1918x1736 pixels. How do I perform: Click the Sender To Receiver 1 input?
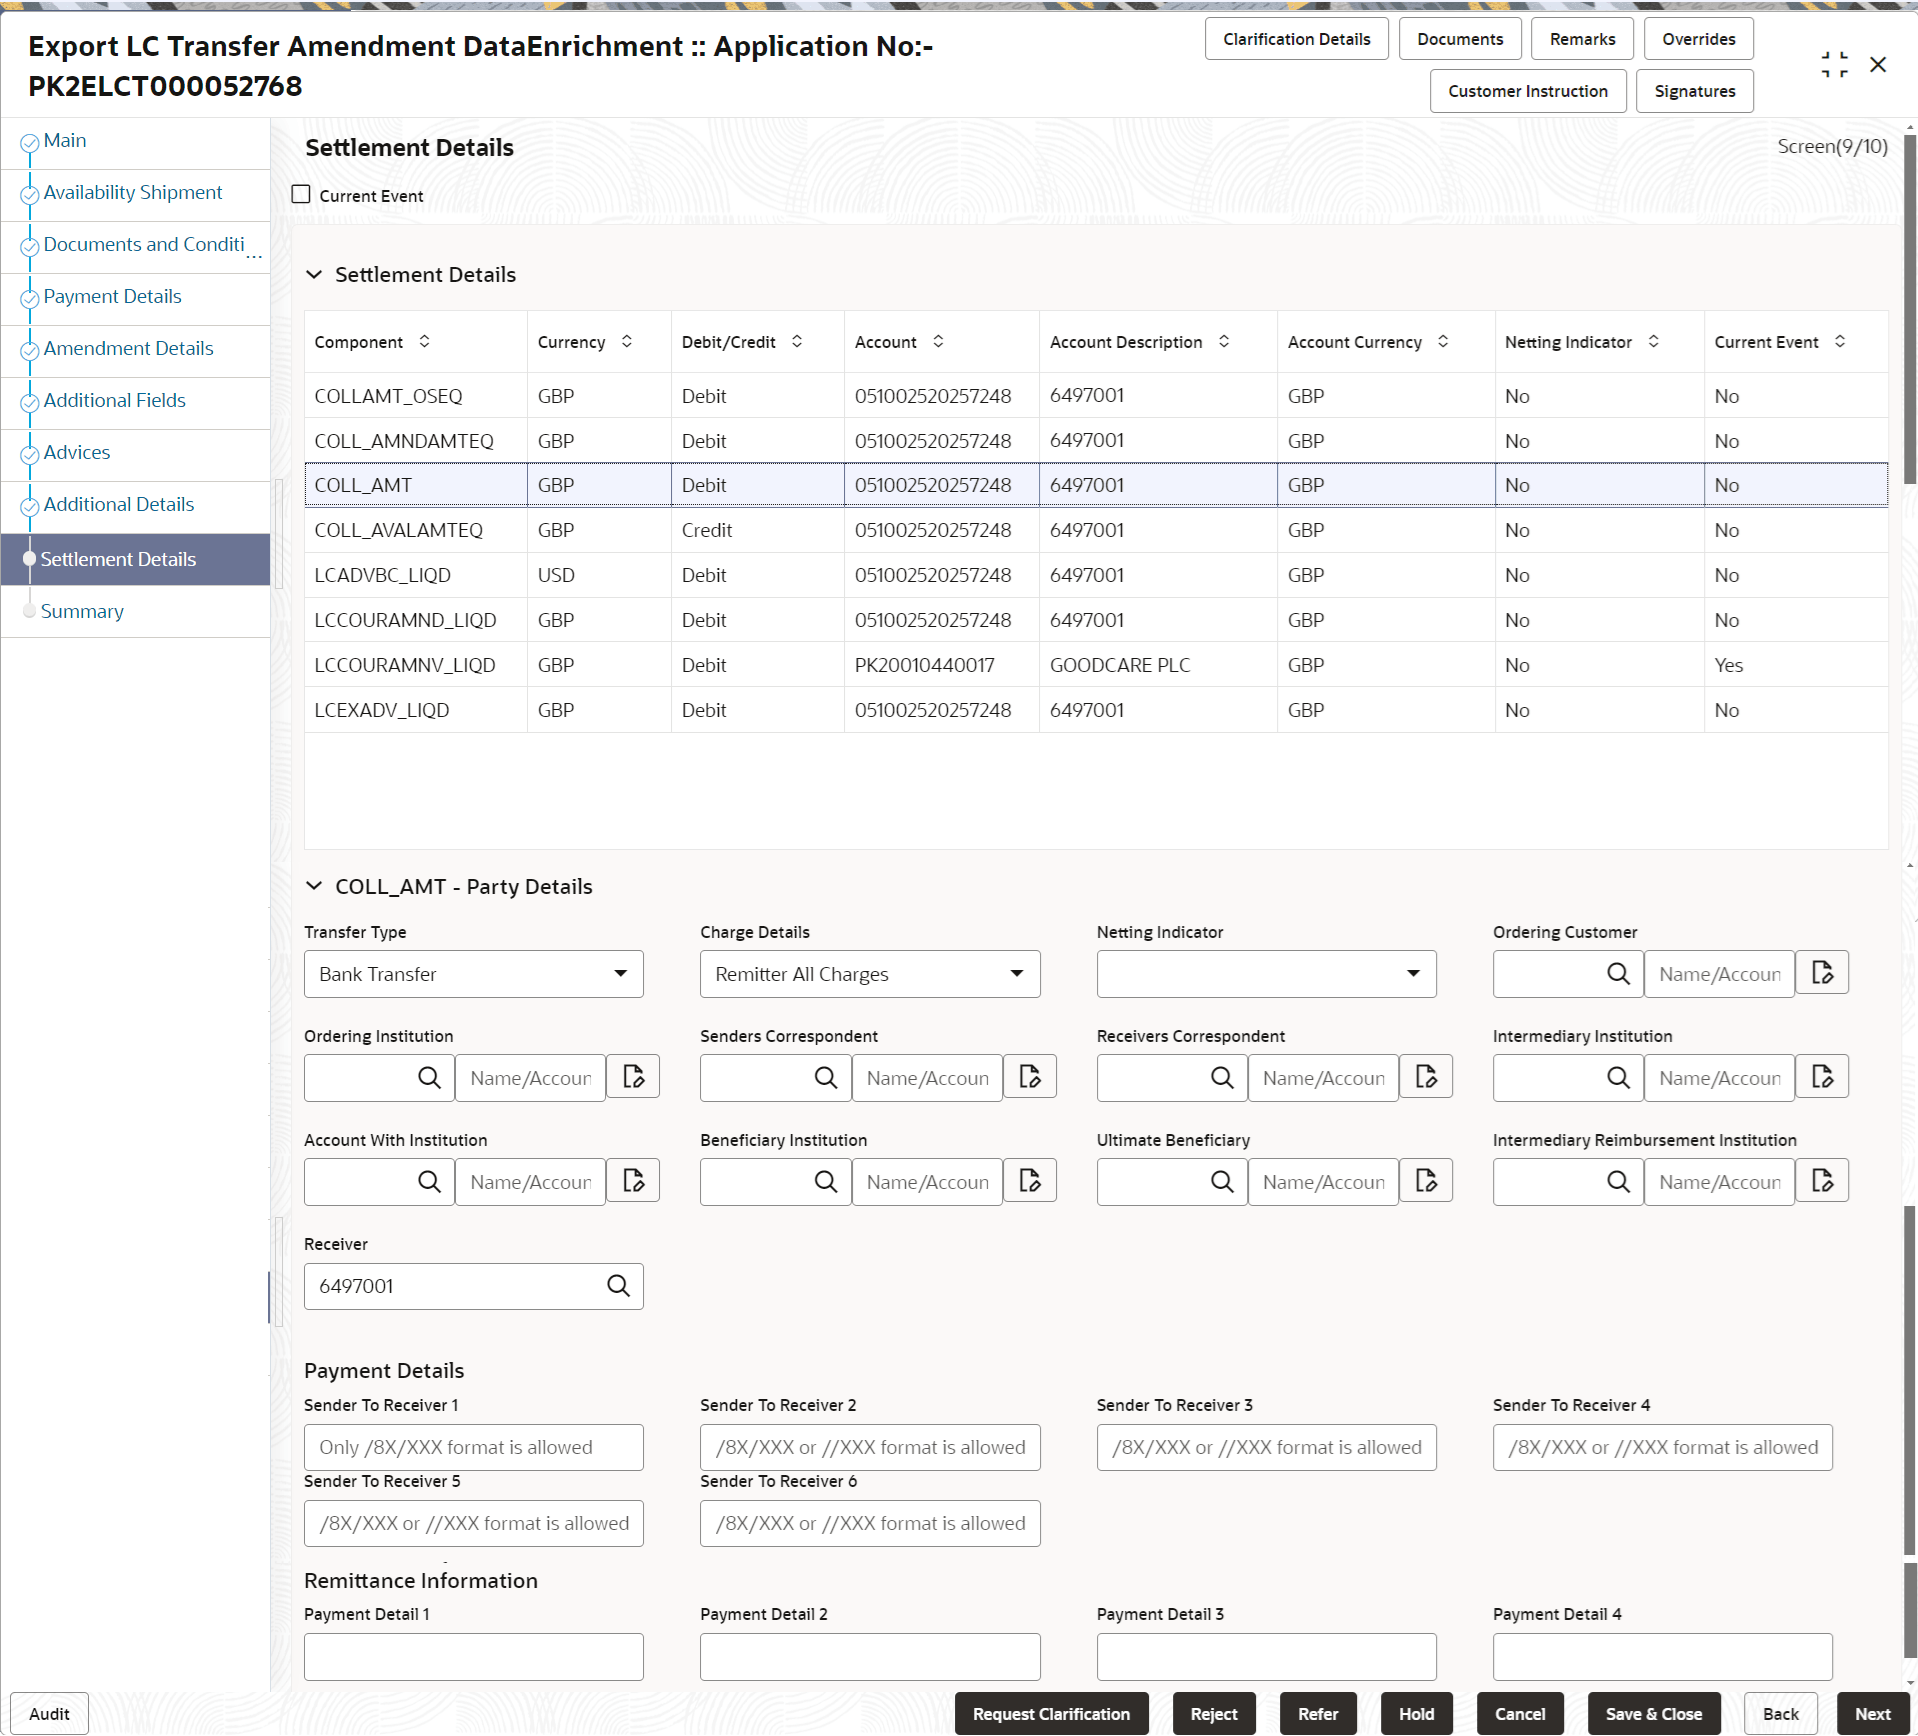(473, 1447)
